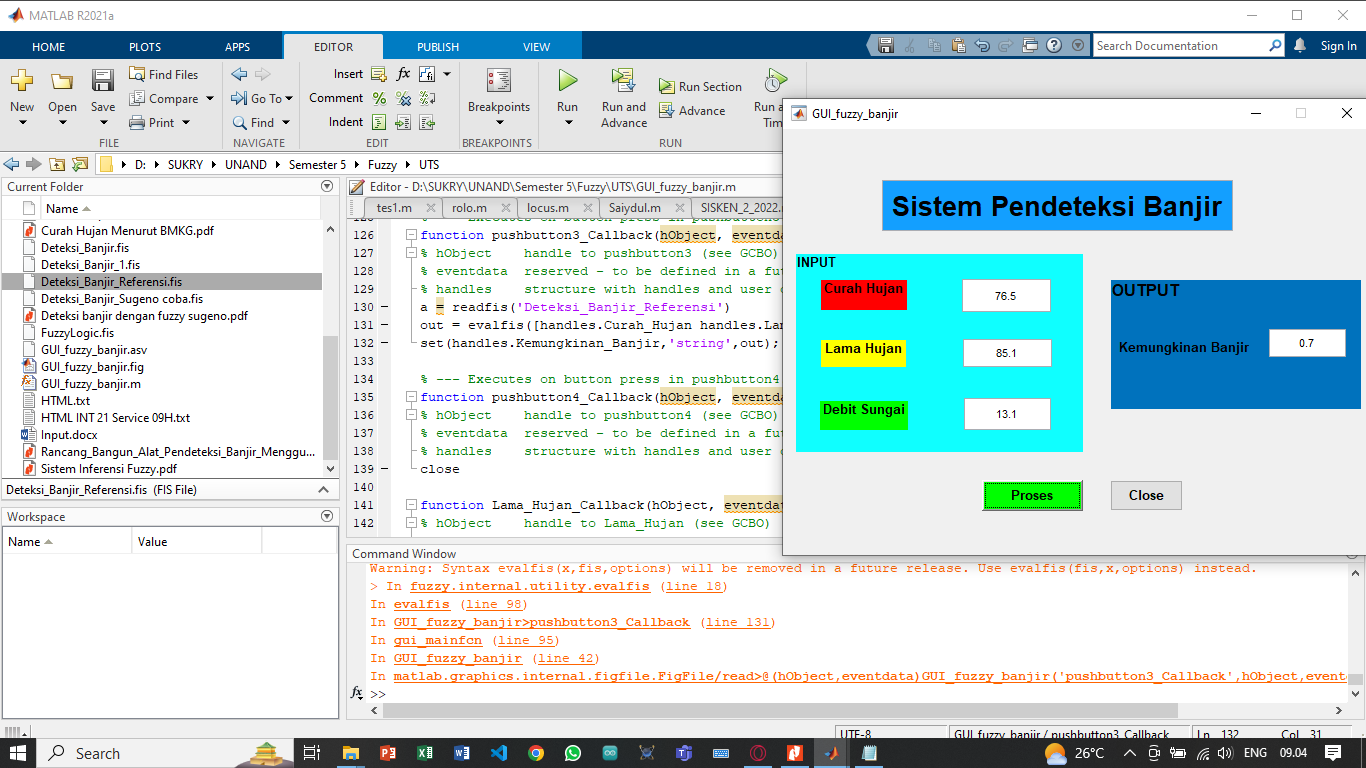
Task: Open the Run dropdown arrow
Action: pyautogui.click(x=568, y=123)
